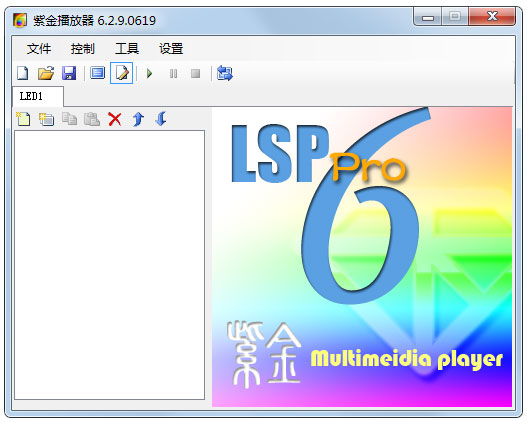Click the paste icon above the list
Screen dimensions: 527x422
point(92,119)
